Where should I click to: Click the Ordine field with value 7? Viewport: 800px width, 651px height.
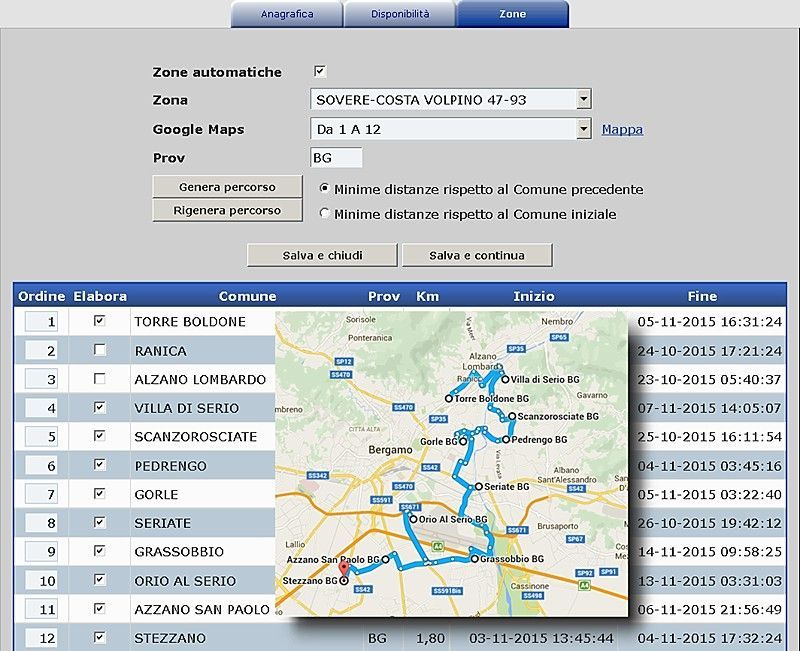tap(41, 494)
